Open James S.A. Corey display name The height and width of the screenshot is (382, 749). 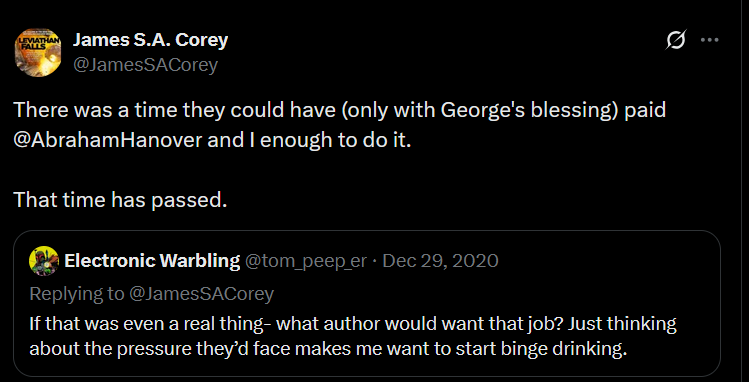tap(150, 40)
